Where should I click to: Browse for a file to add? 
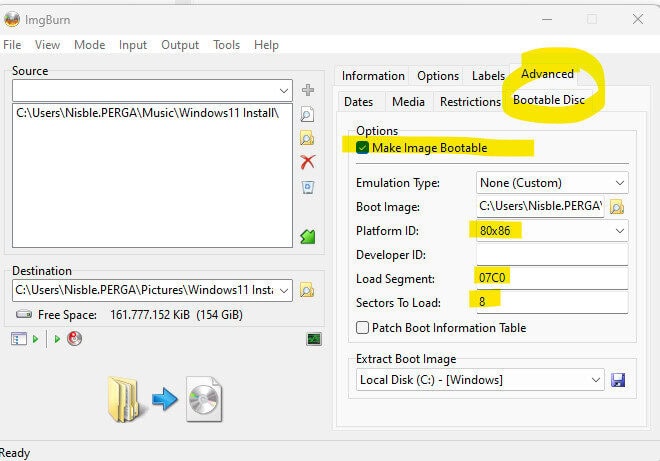[x=308, y=114]
